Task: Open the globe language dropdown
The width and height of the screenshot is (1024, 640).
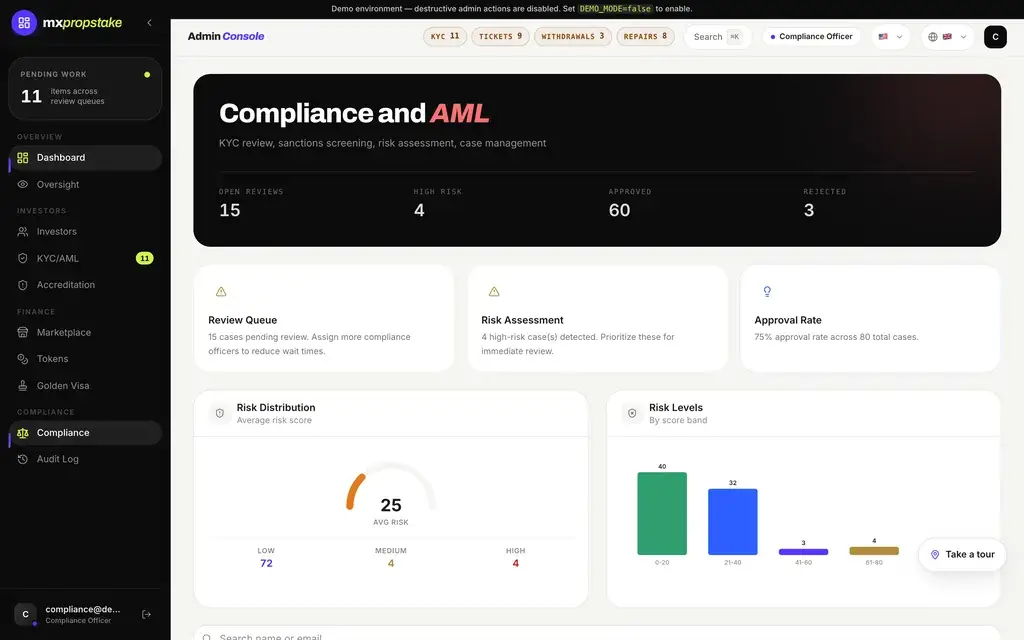Action: 948,37
